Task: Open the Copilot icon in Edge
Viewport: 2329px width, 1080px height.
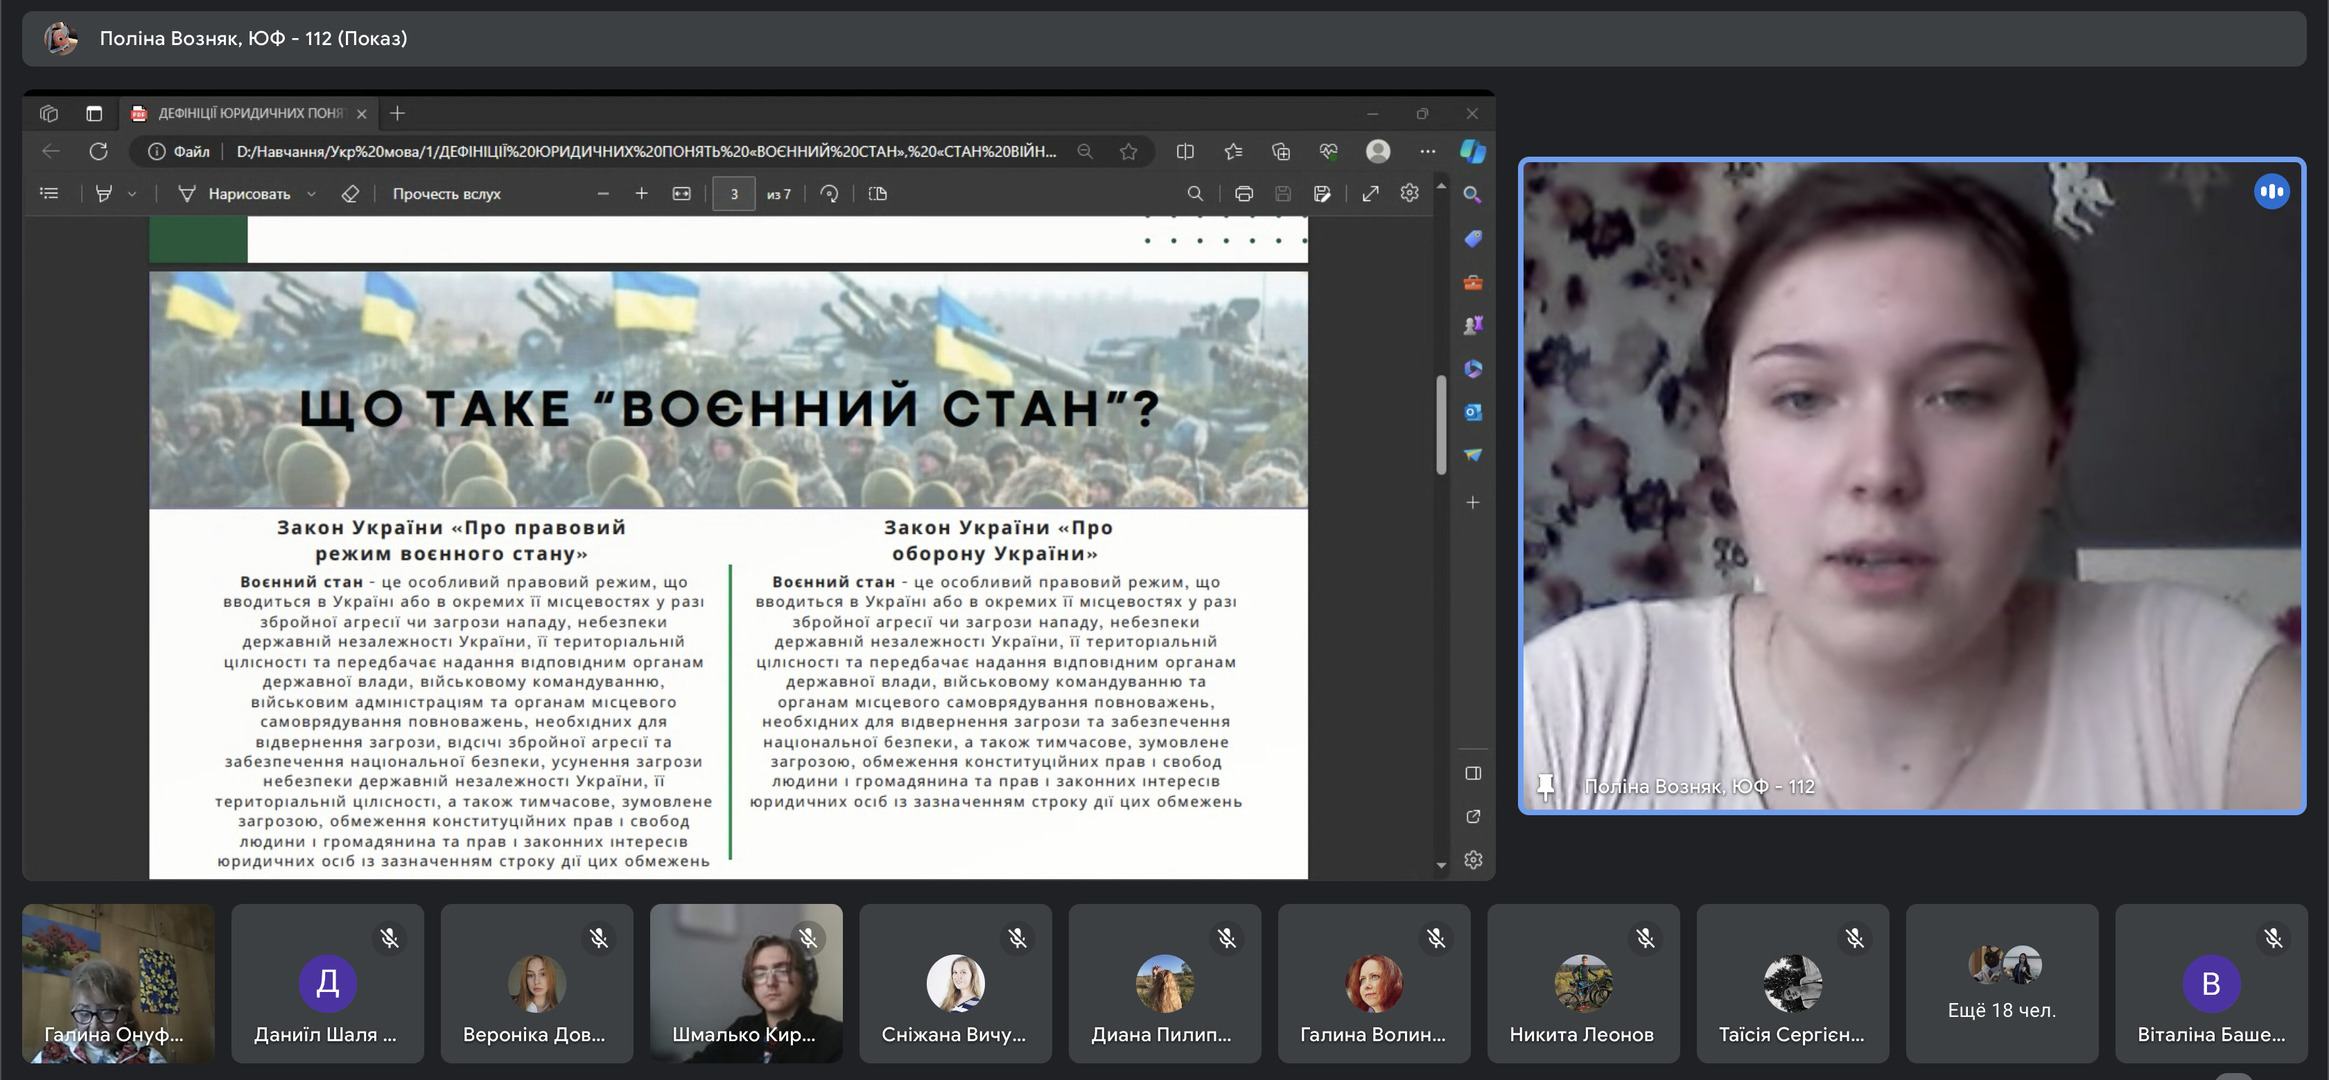Action: coord(1472,151)
